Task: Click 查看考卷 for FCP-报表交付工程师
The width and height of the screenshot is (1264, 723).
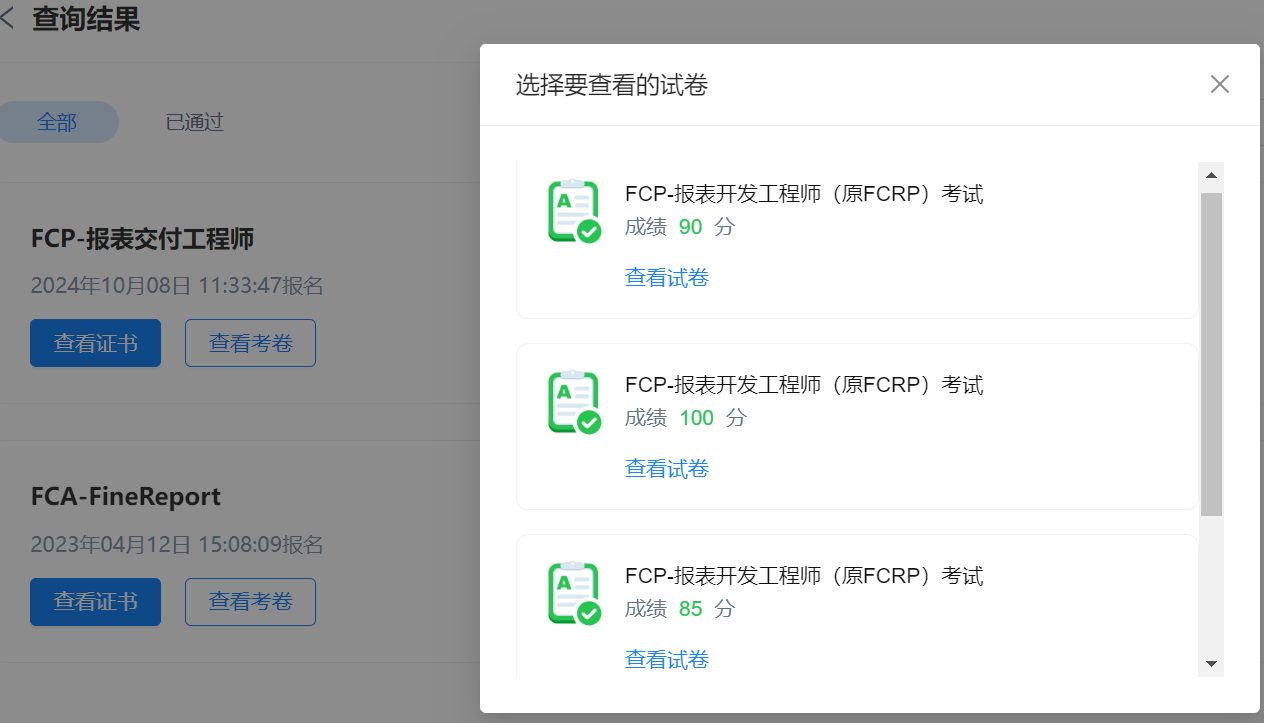Action: tap(250, 343)
